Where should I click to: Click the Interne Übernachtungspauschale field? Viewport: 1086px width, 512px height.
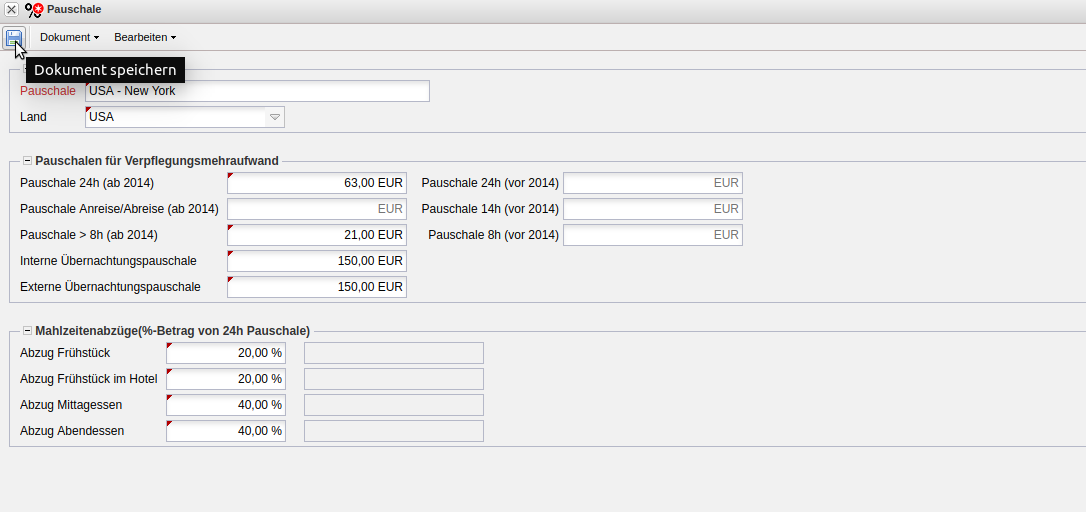click(x=316, y=261)
